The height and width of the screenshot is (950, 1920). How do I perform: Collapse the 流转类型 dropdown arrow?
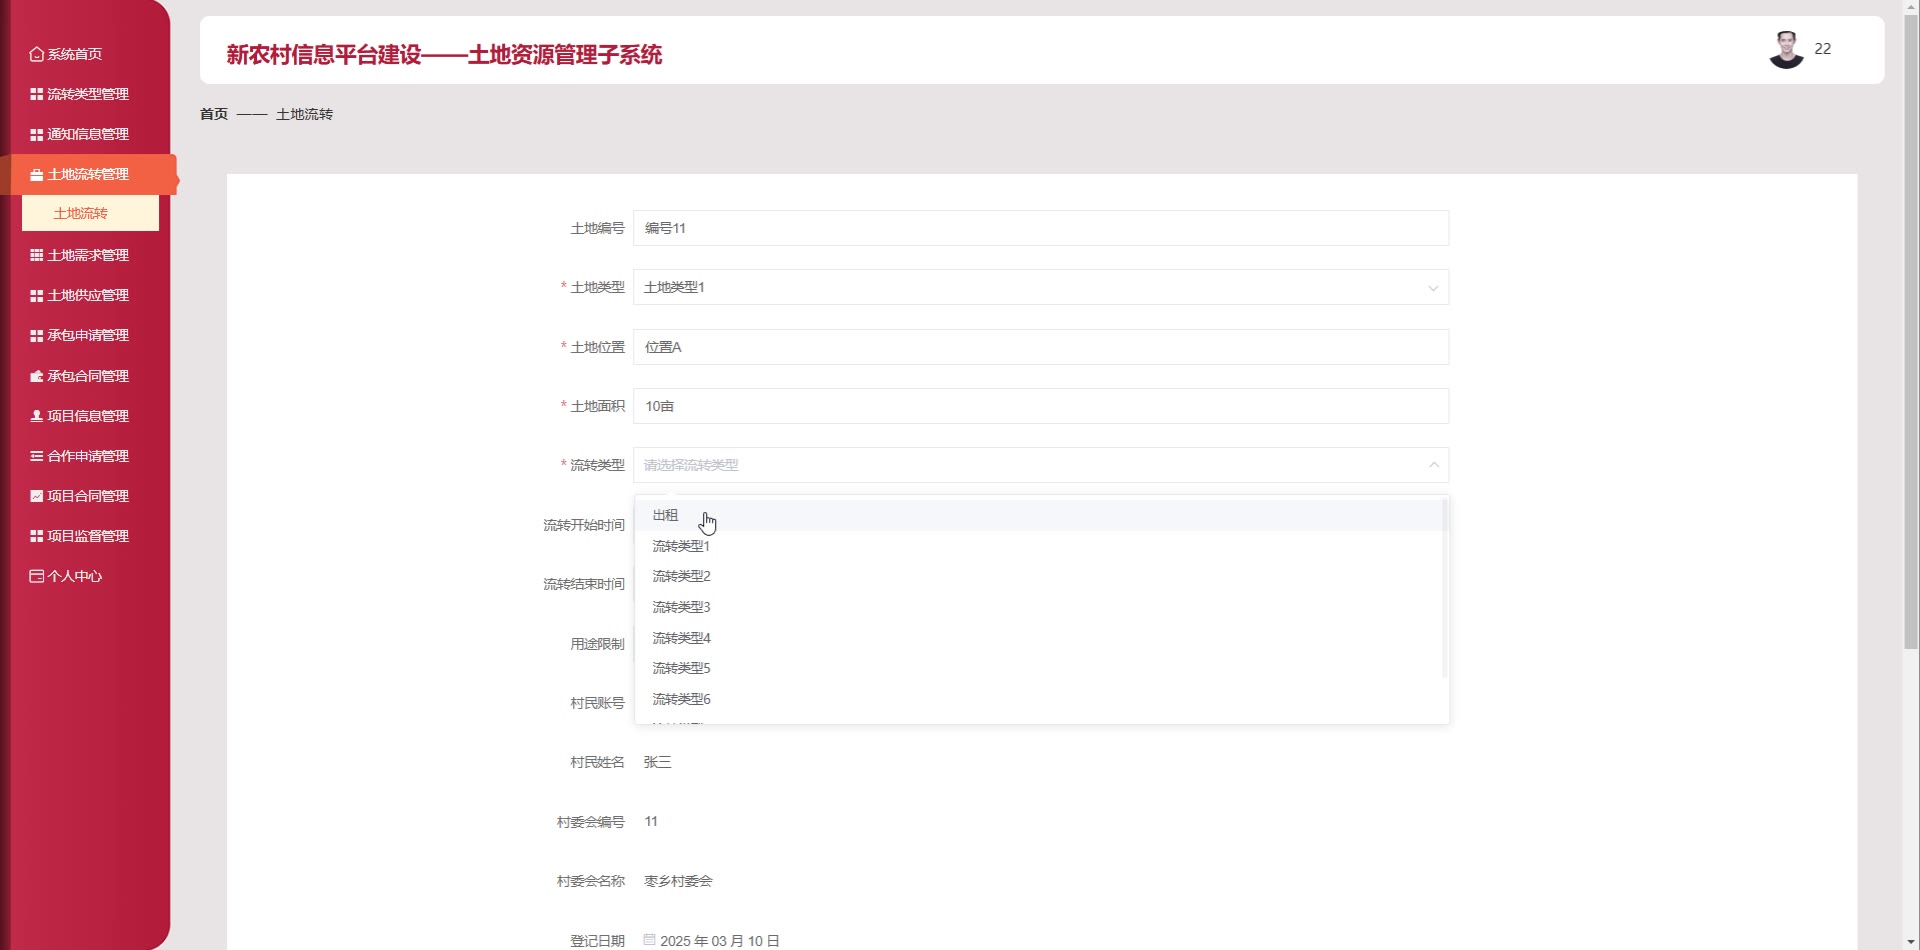pos(1433,465)
